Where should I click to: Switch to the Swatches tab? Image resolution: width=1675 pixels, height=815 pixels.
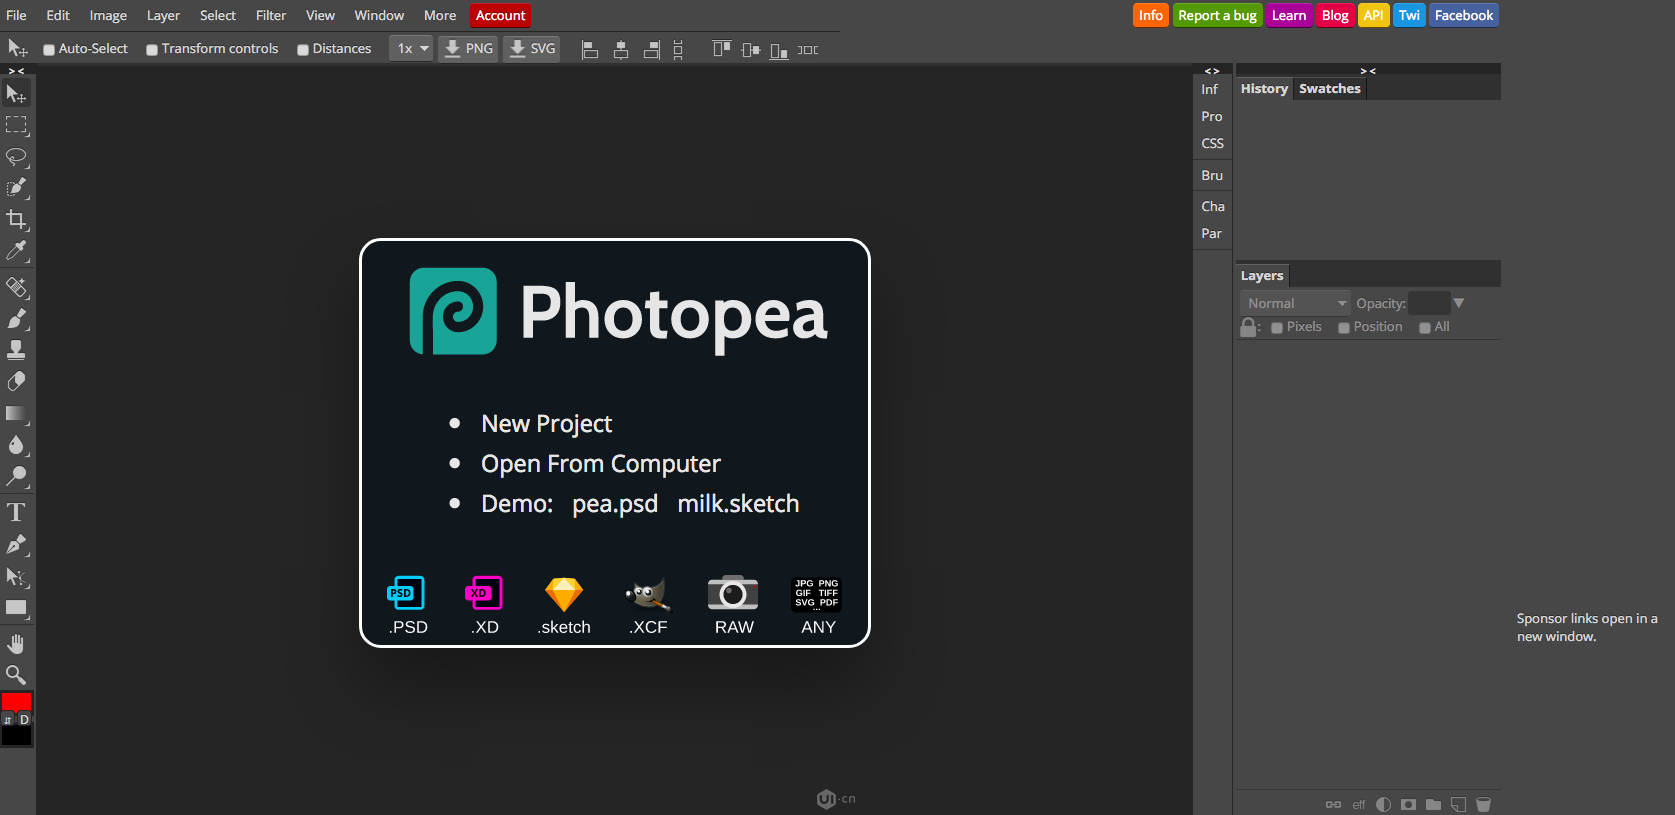coord(1330,89)
